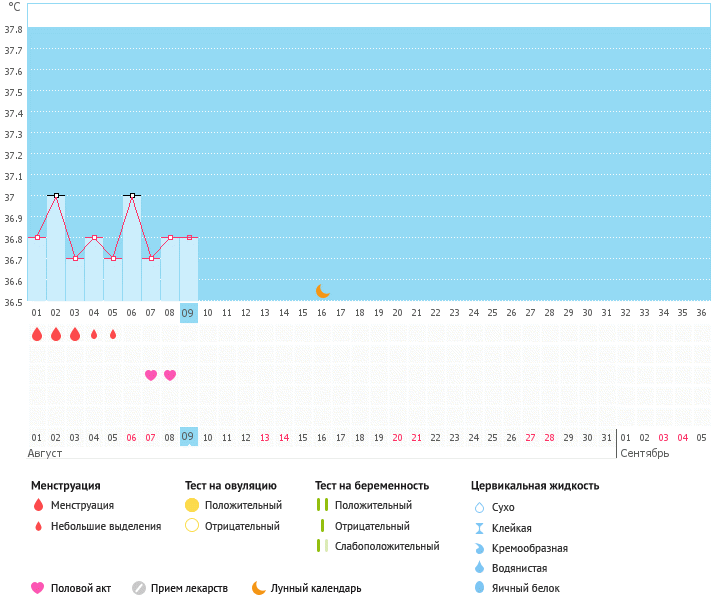Select the 37.0 temperature point on day 02
The width and height of the screenshot is (720, 595).
click(x=56, y=196)
